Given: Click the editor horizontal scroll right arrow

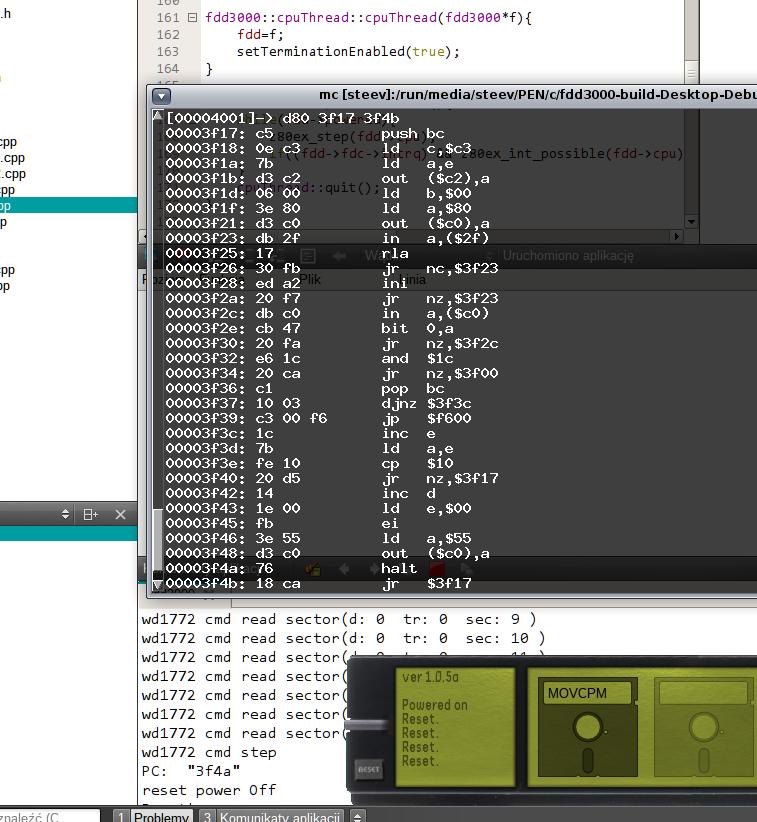Looking at the screenshot, I should [x=676, y=236].
